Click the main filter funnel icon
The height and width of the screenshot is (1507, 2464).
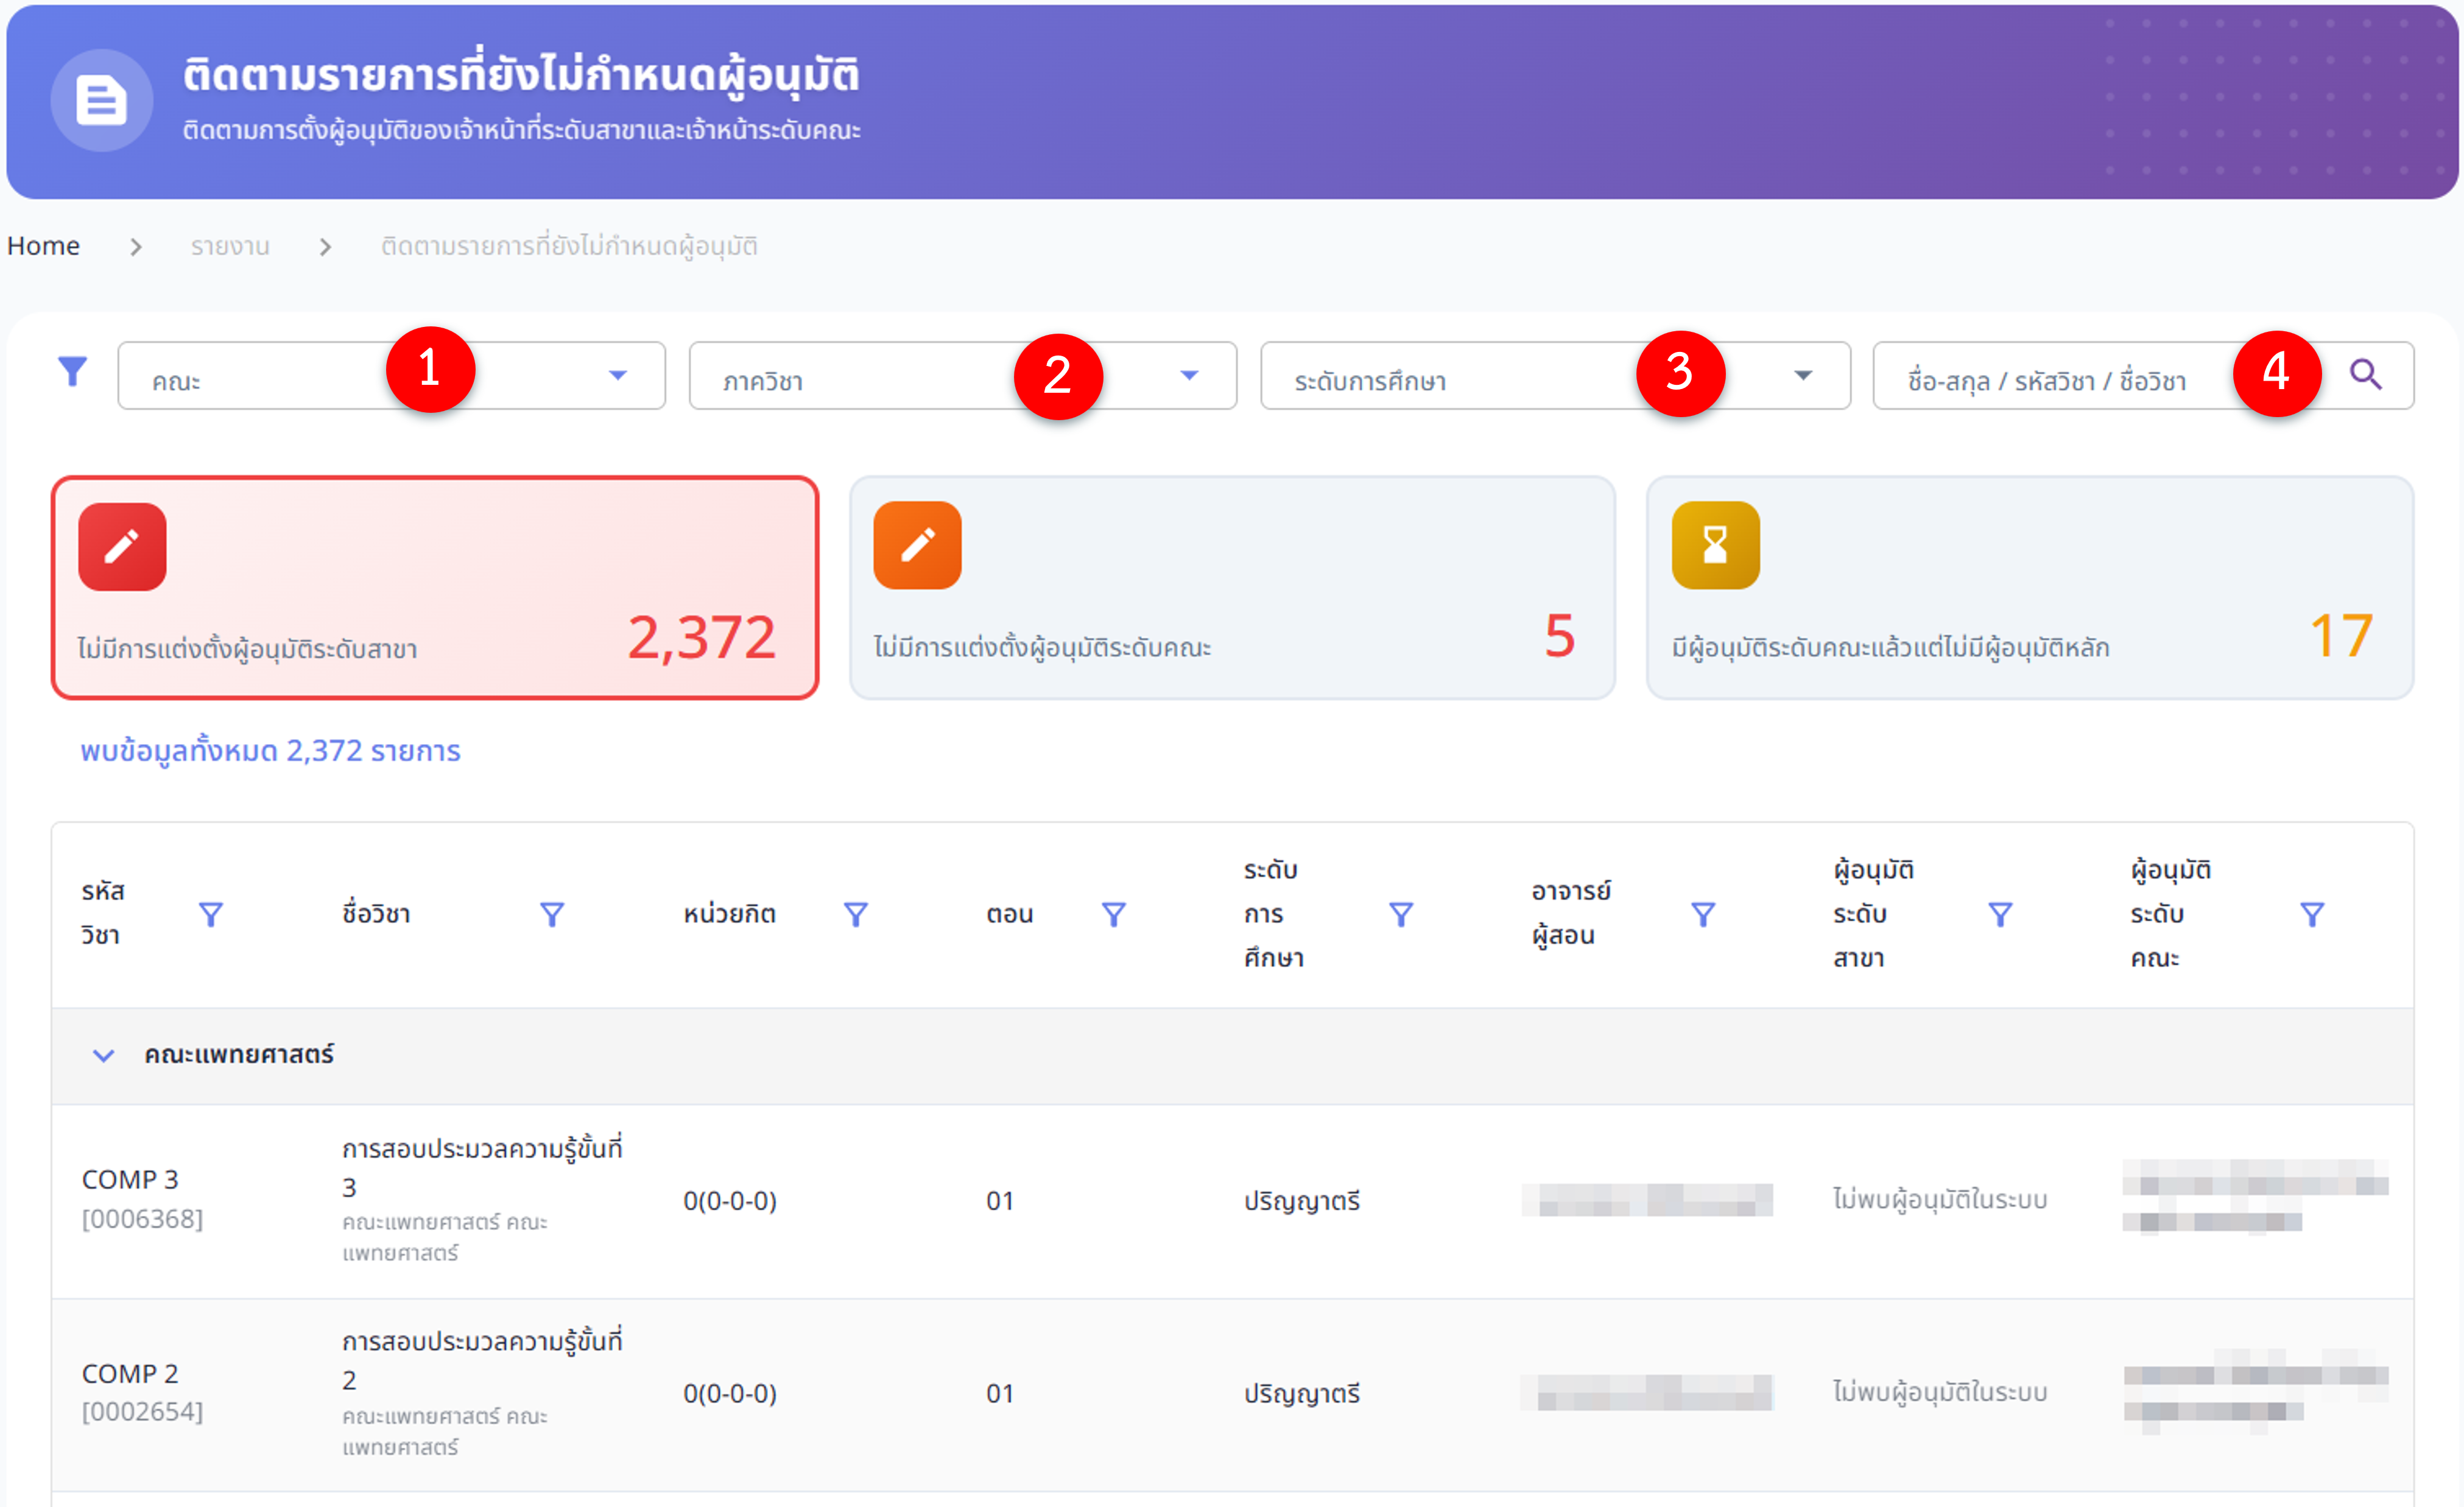(x=72, y=372)
